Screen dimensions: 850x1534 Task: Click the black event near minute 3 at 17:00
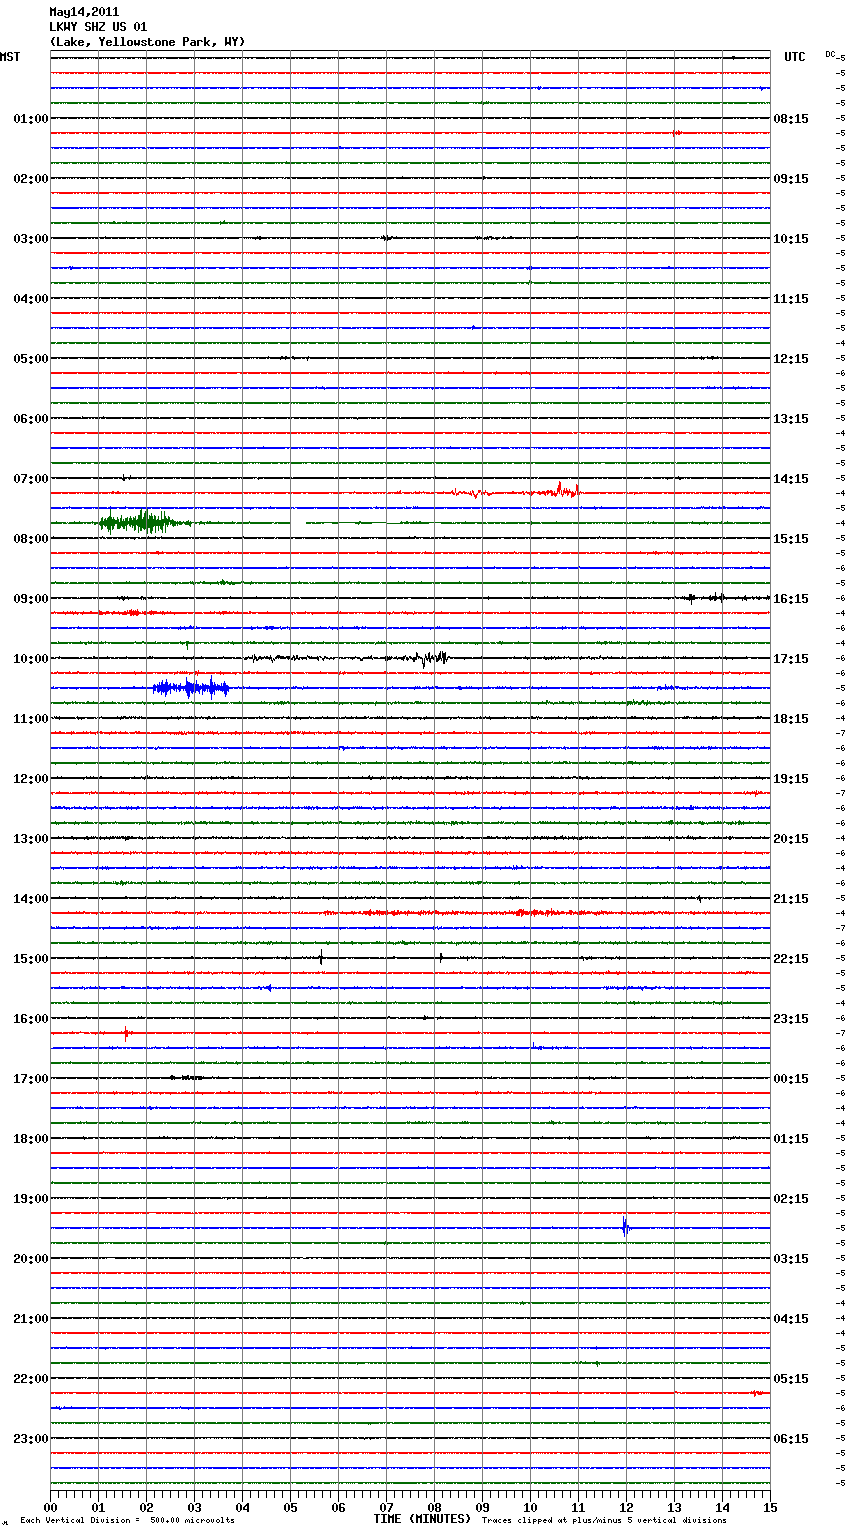coord(187,1078)
